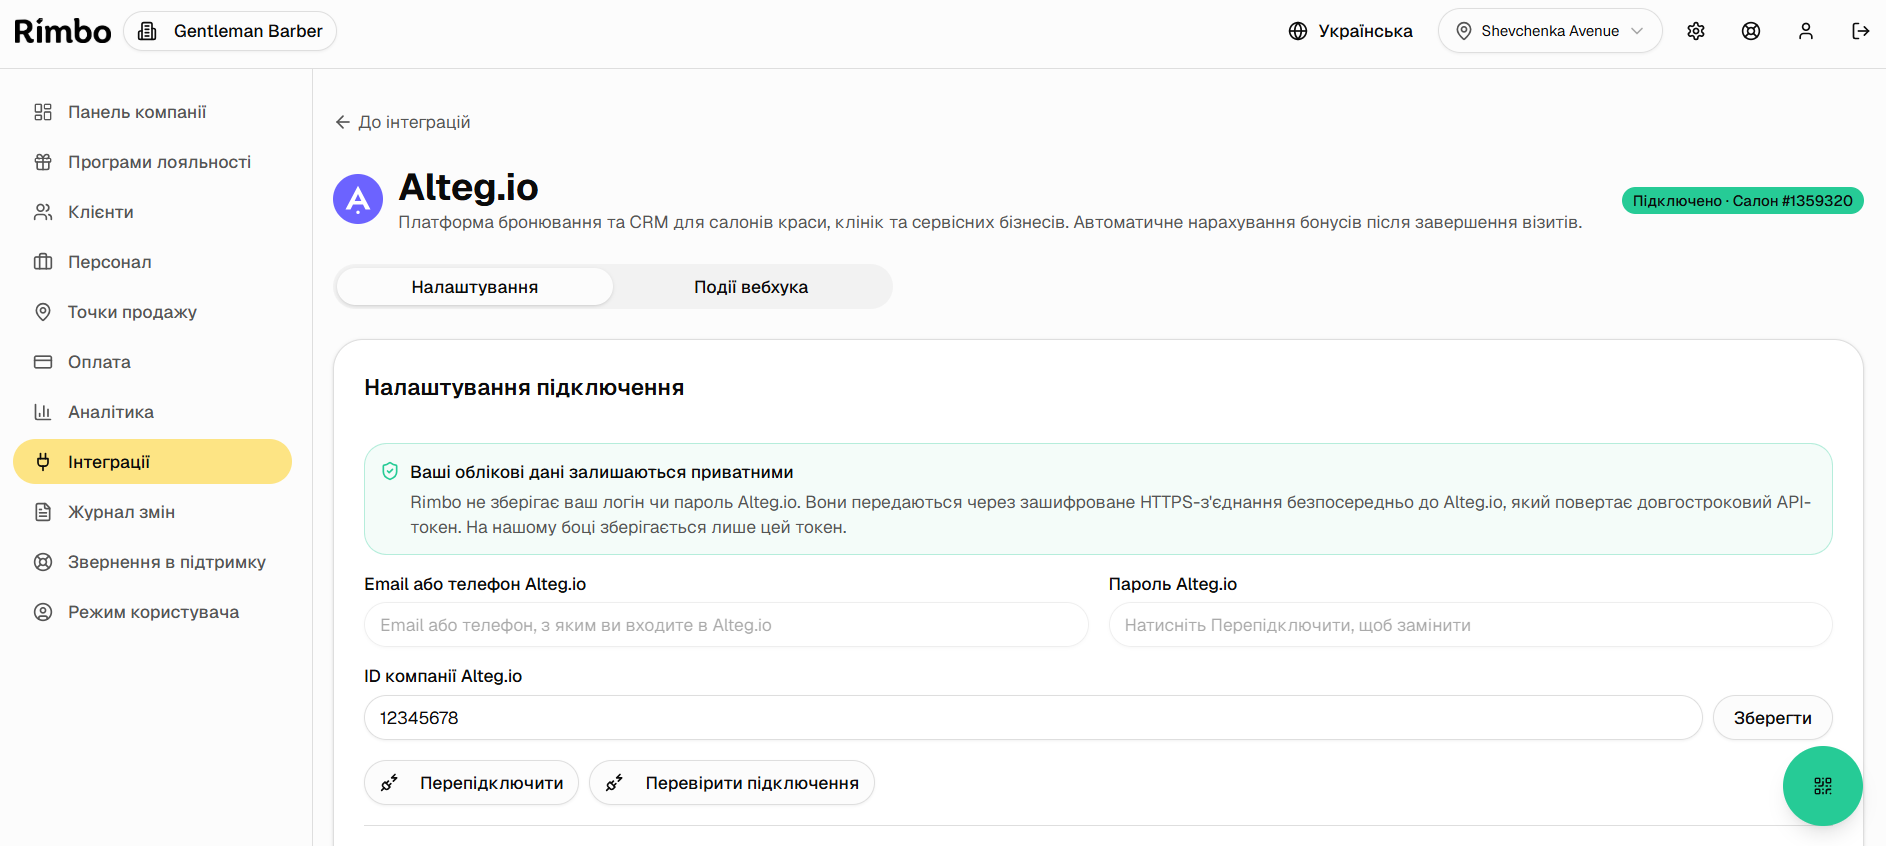
Task: Click the building icon beside Gentleman Barber
Action: 147,31
